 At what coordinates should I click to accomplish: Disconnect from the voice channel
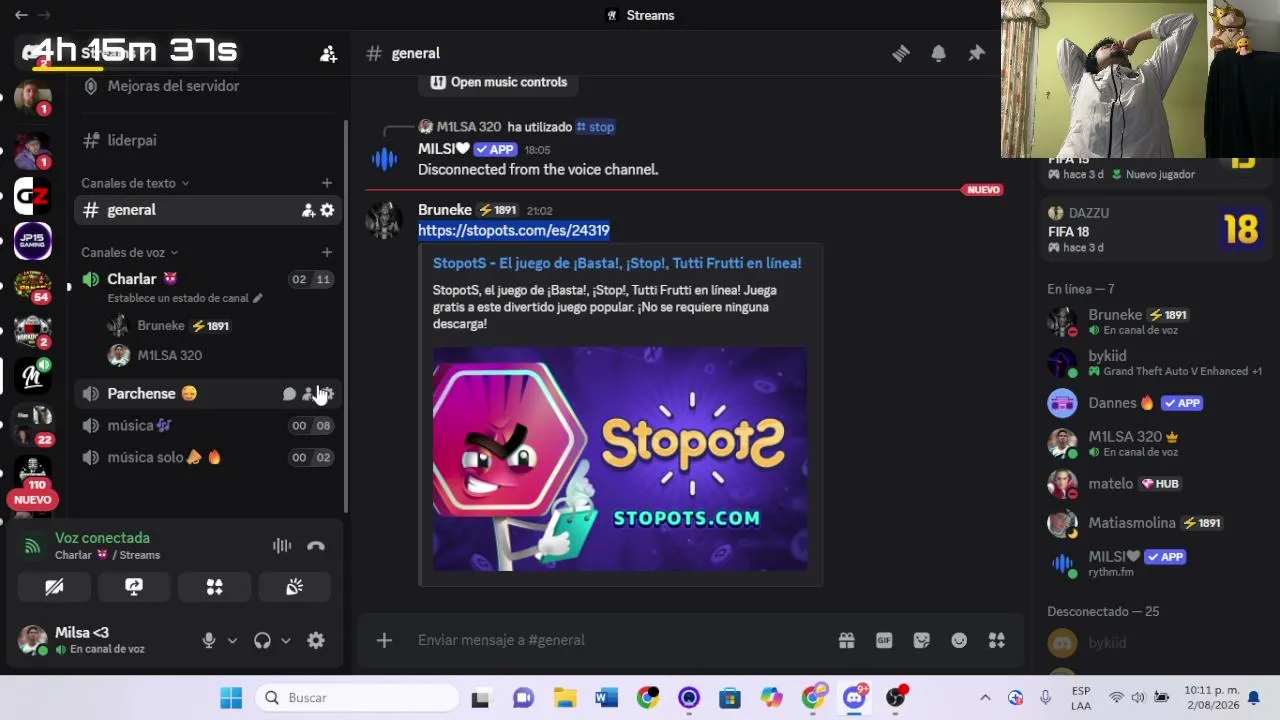(316, 546)
